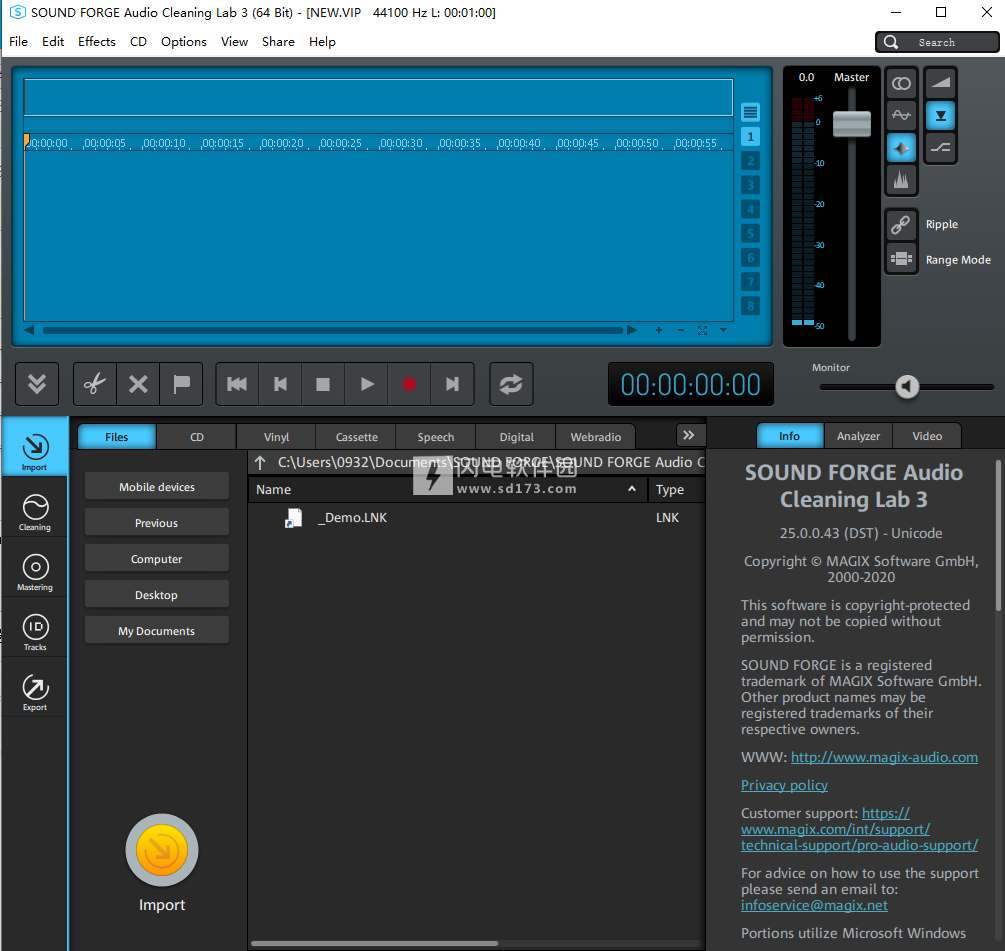Open the Privacy policy link
The width and height of the screenshot is (1005, 951).
pyautogui.click(x=784, y=784)
